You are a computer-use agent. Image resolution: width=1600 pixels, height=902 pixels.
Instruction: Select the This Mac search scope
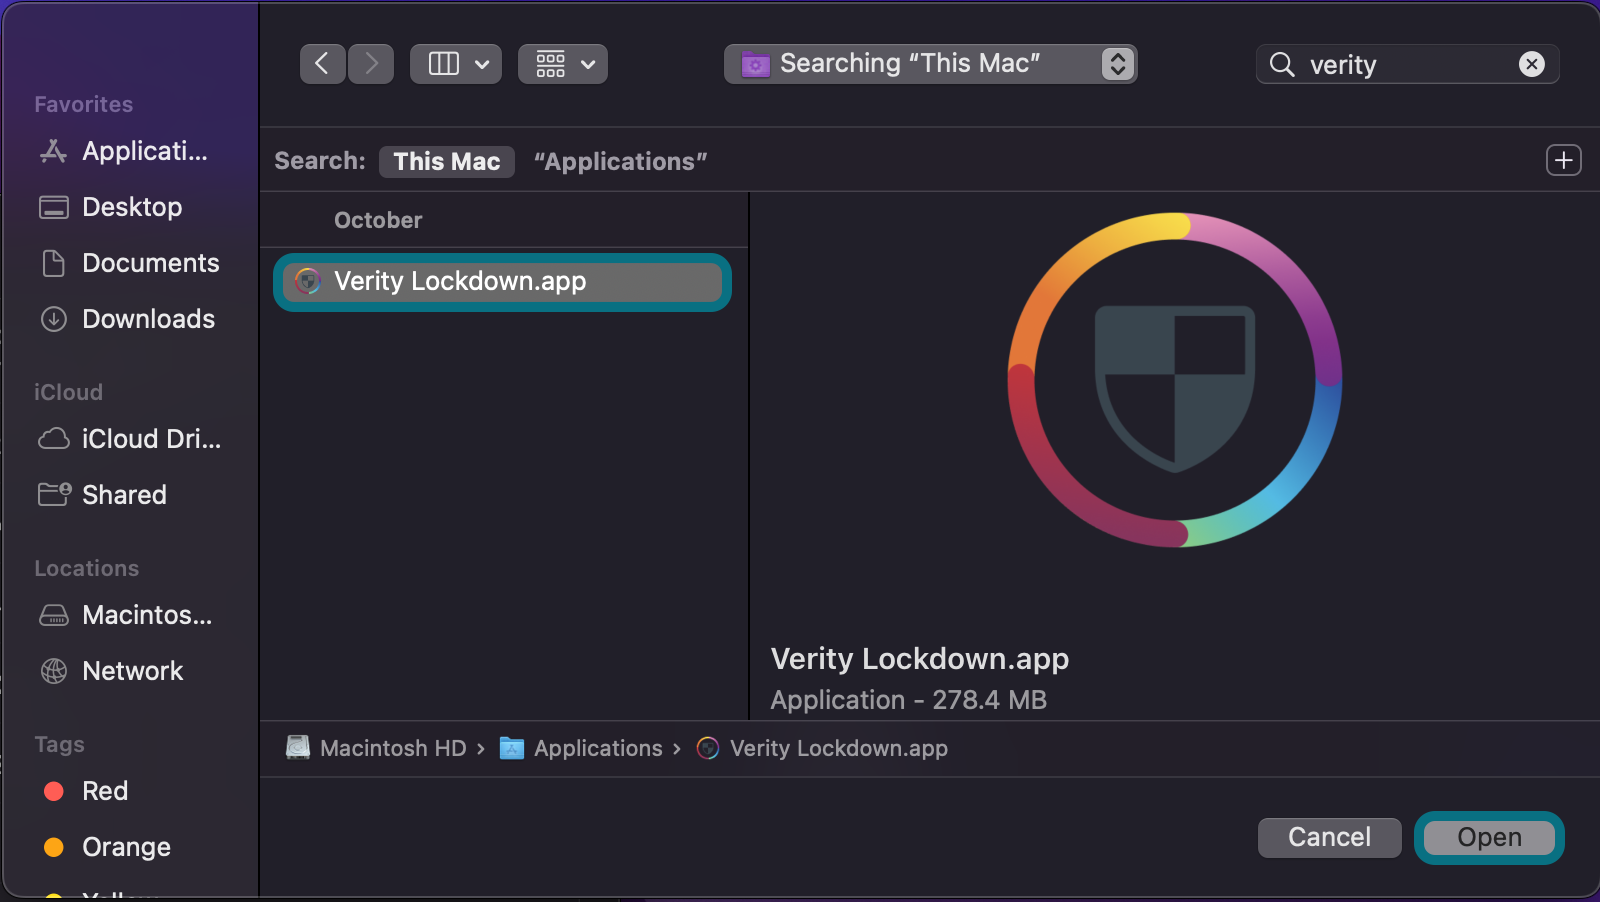(x=447, y=161)
